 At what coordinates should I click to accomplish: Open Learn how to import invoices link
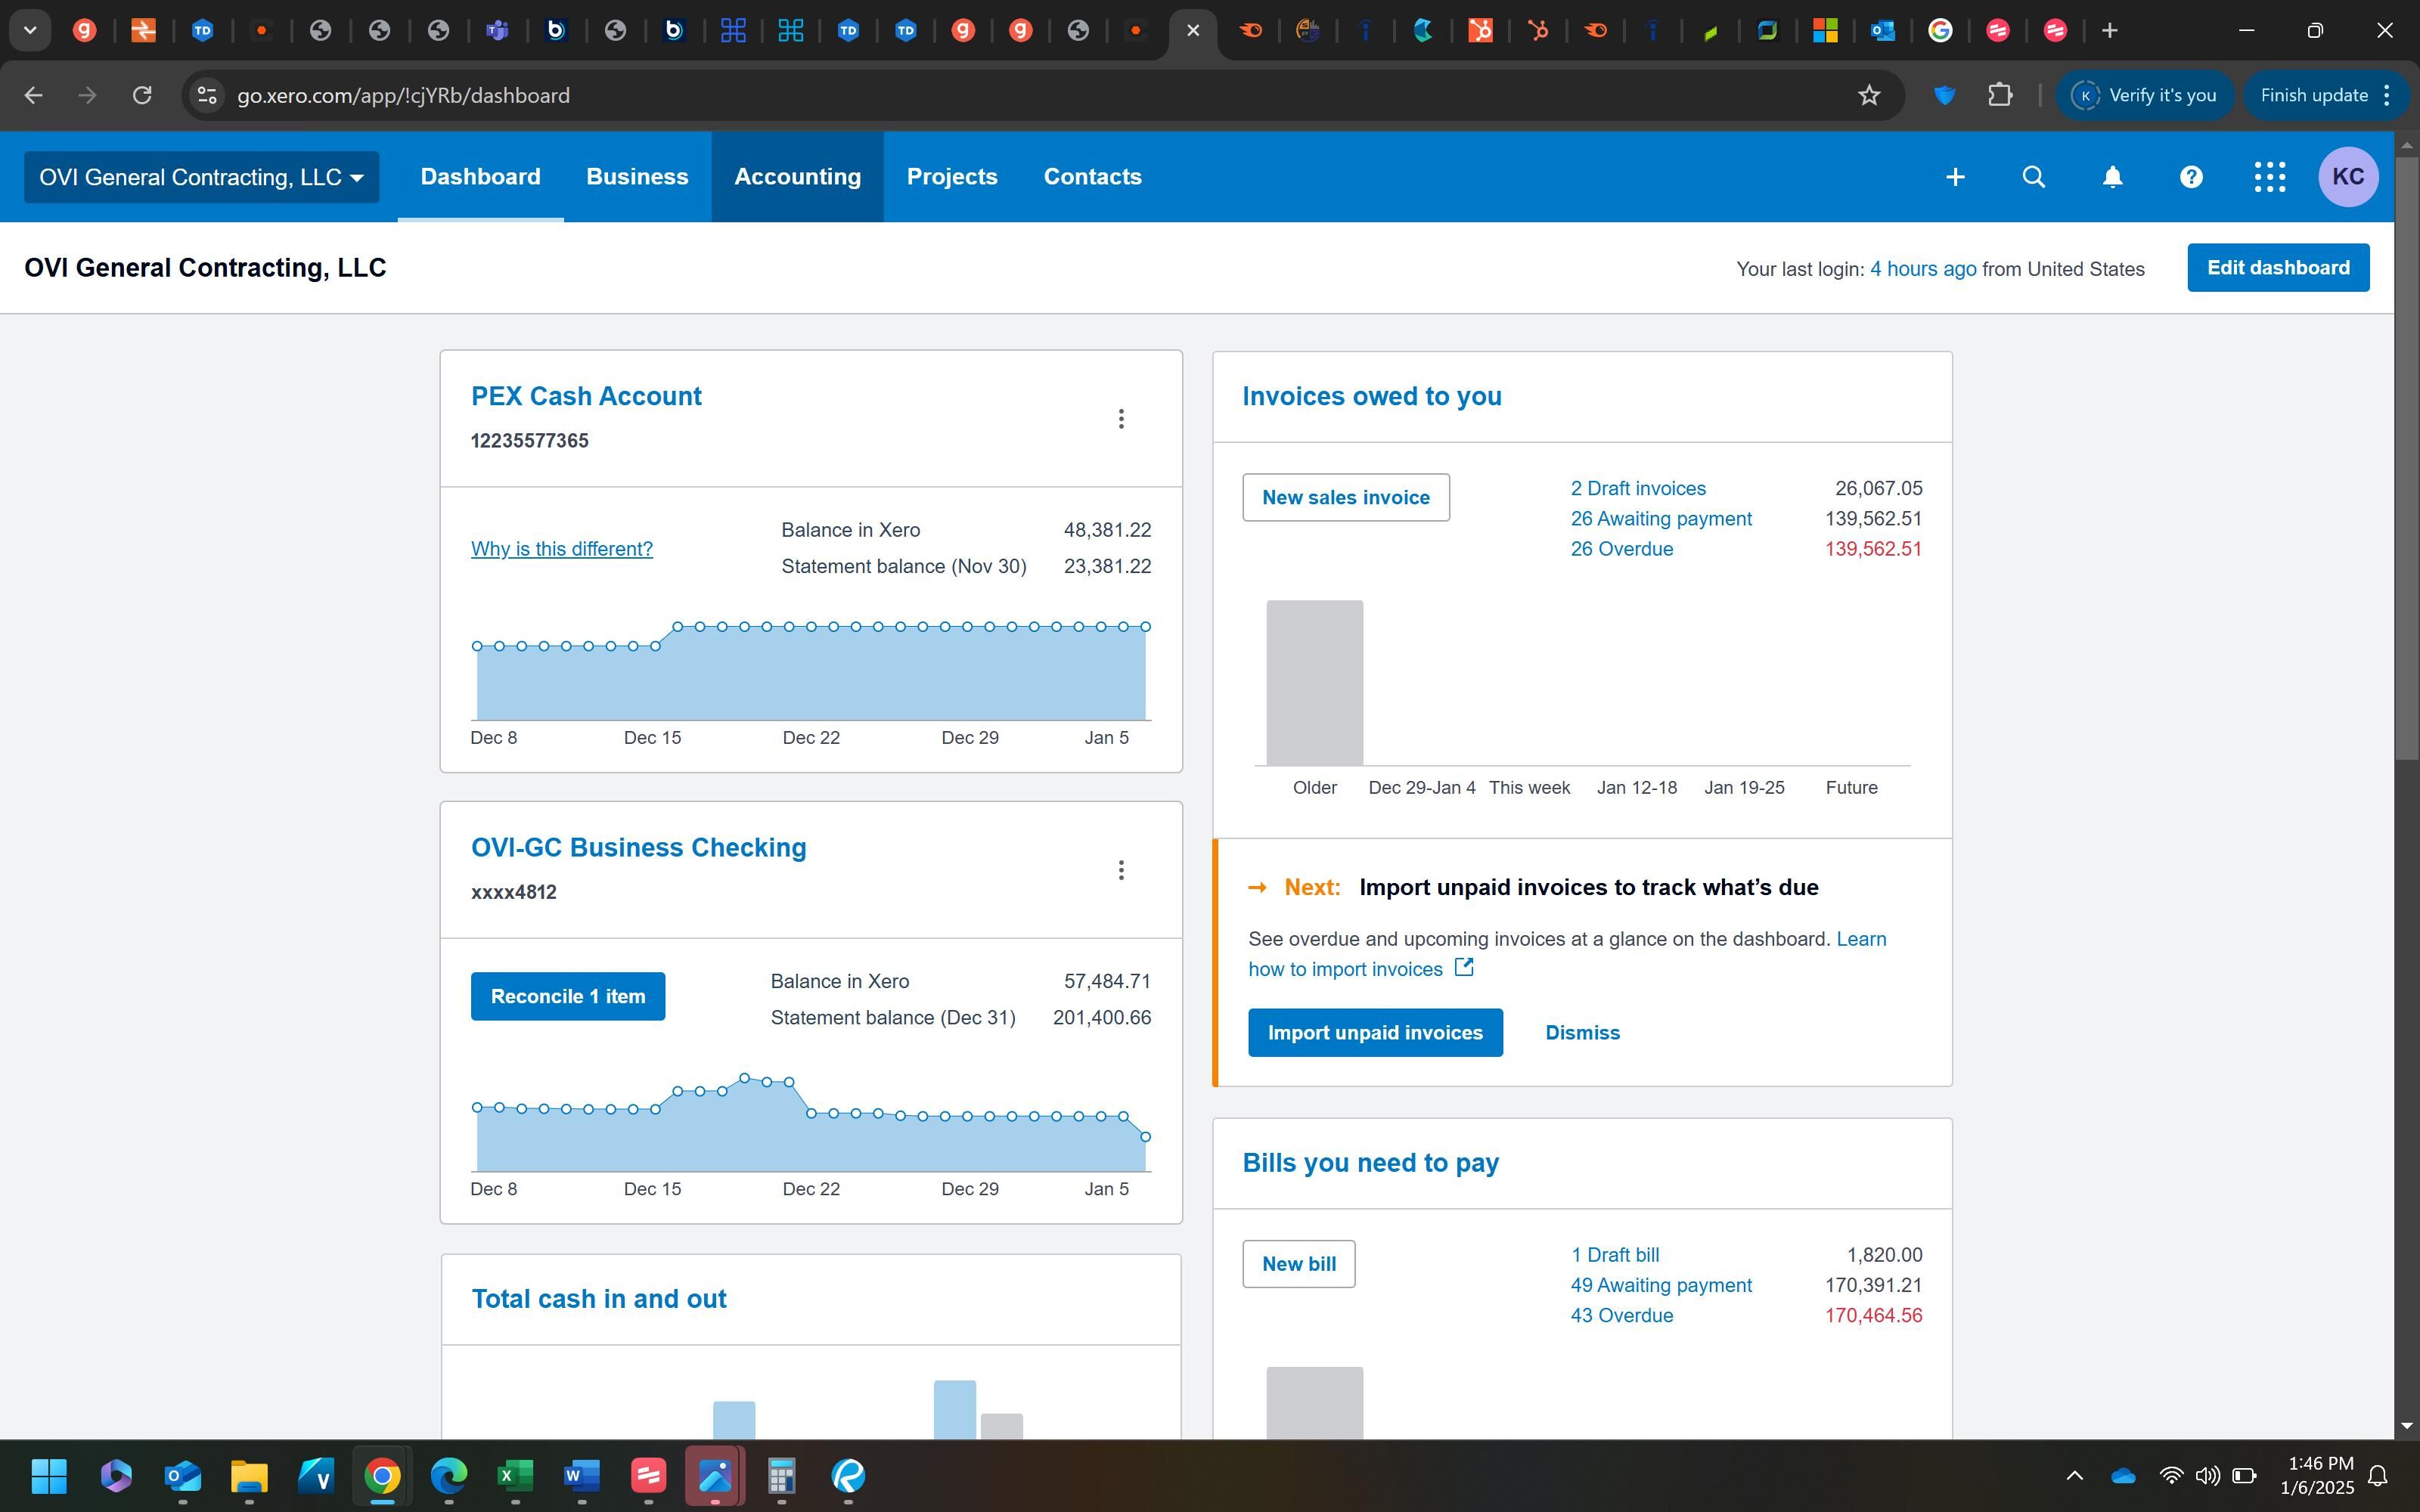click(1567, 954)
